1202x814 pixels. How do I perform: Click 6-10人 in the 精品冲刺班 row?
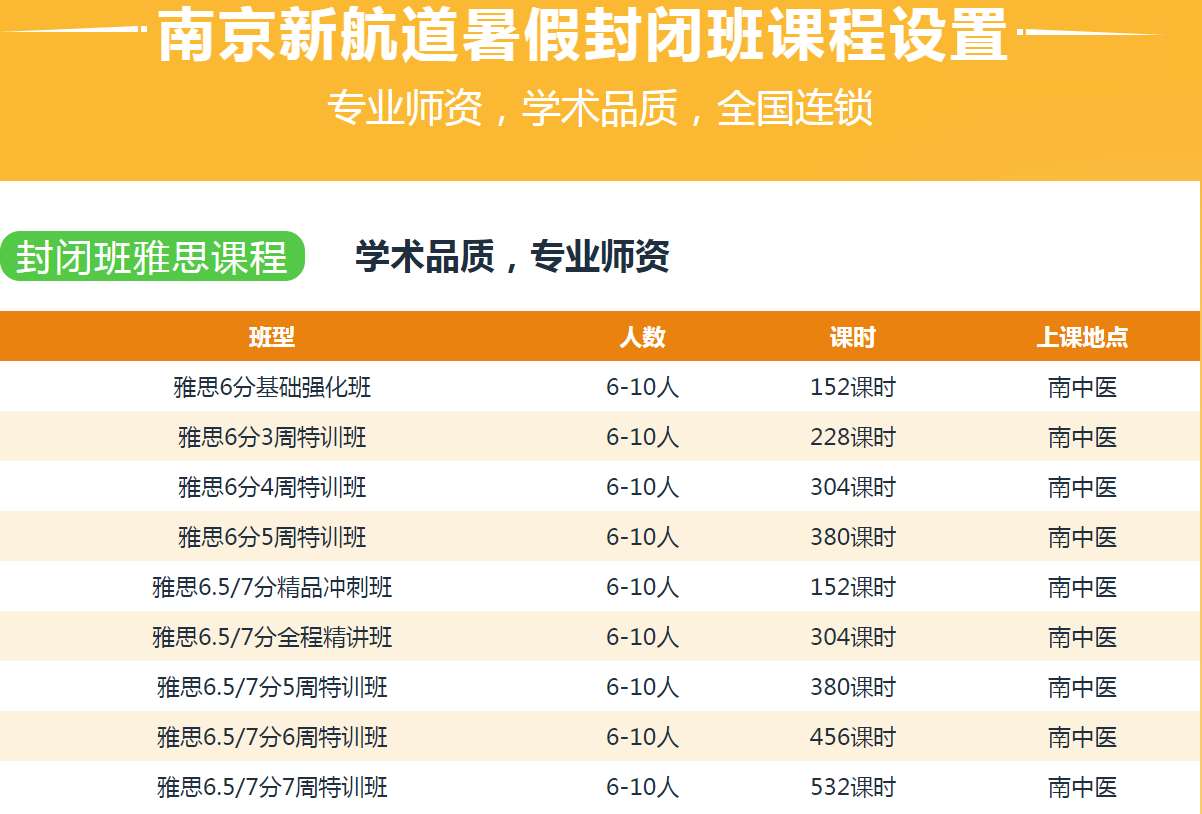(x=642, y=587)
